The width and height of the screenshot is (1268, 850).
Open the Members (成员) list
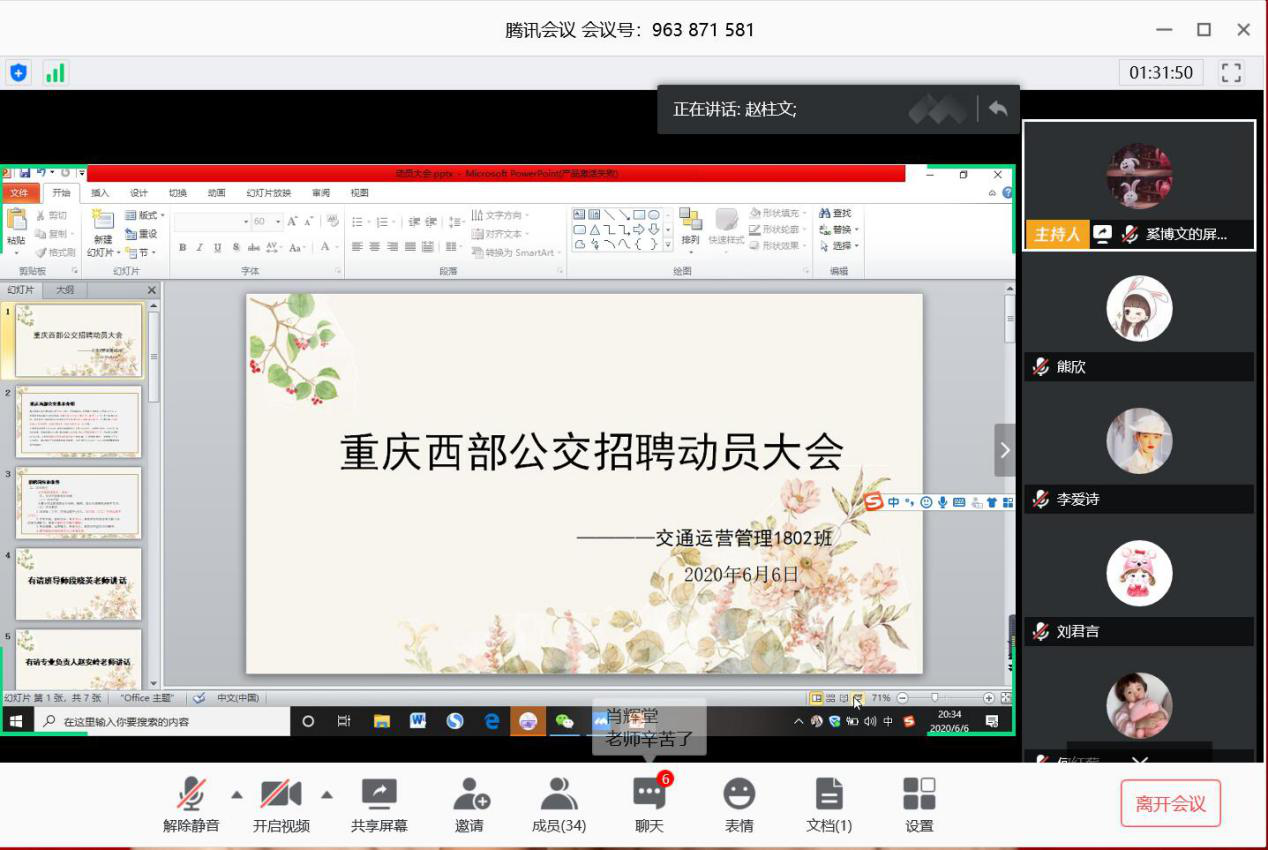(559, 795)
